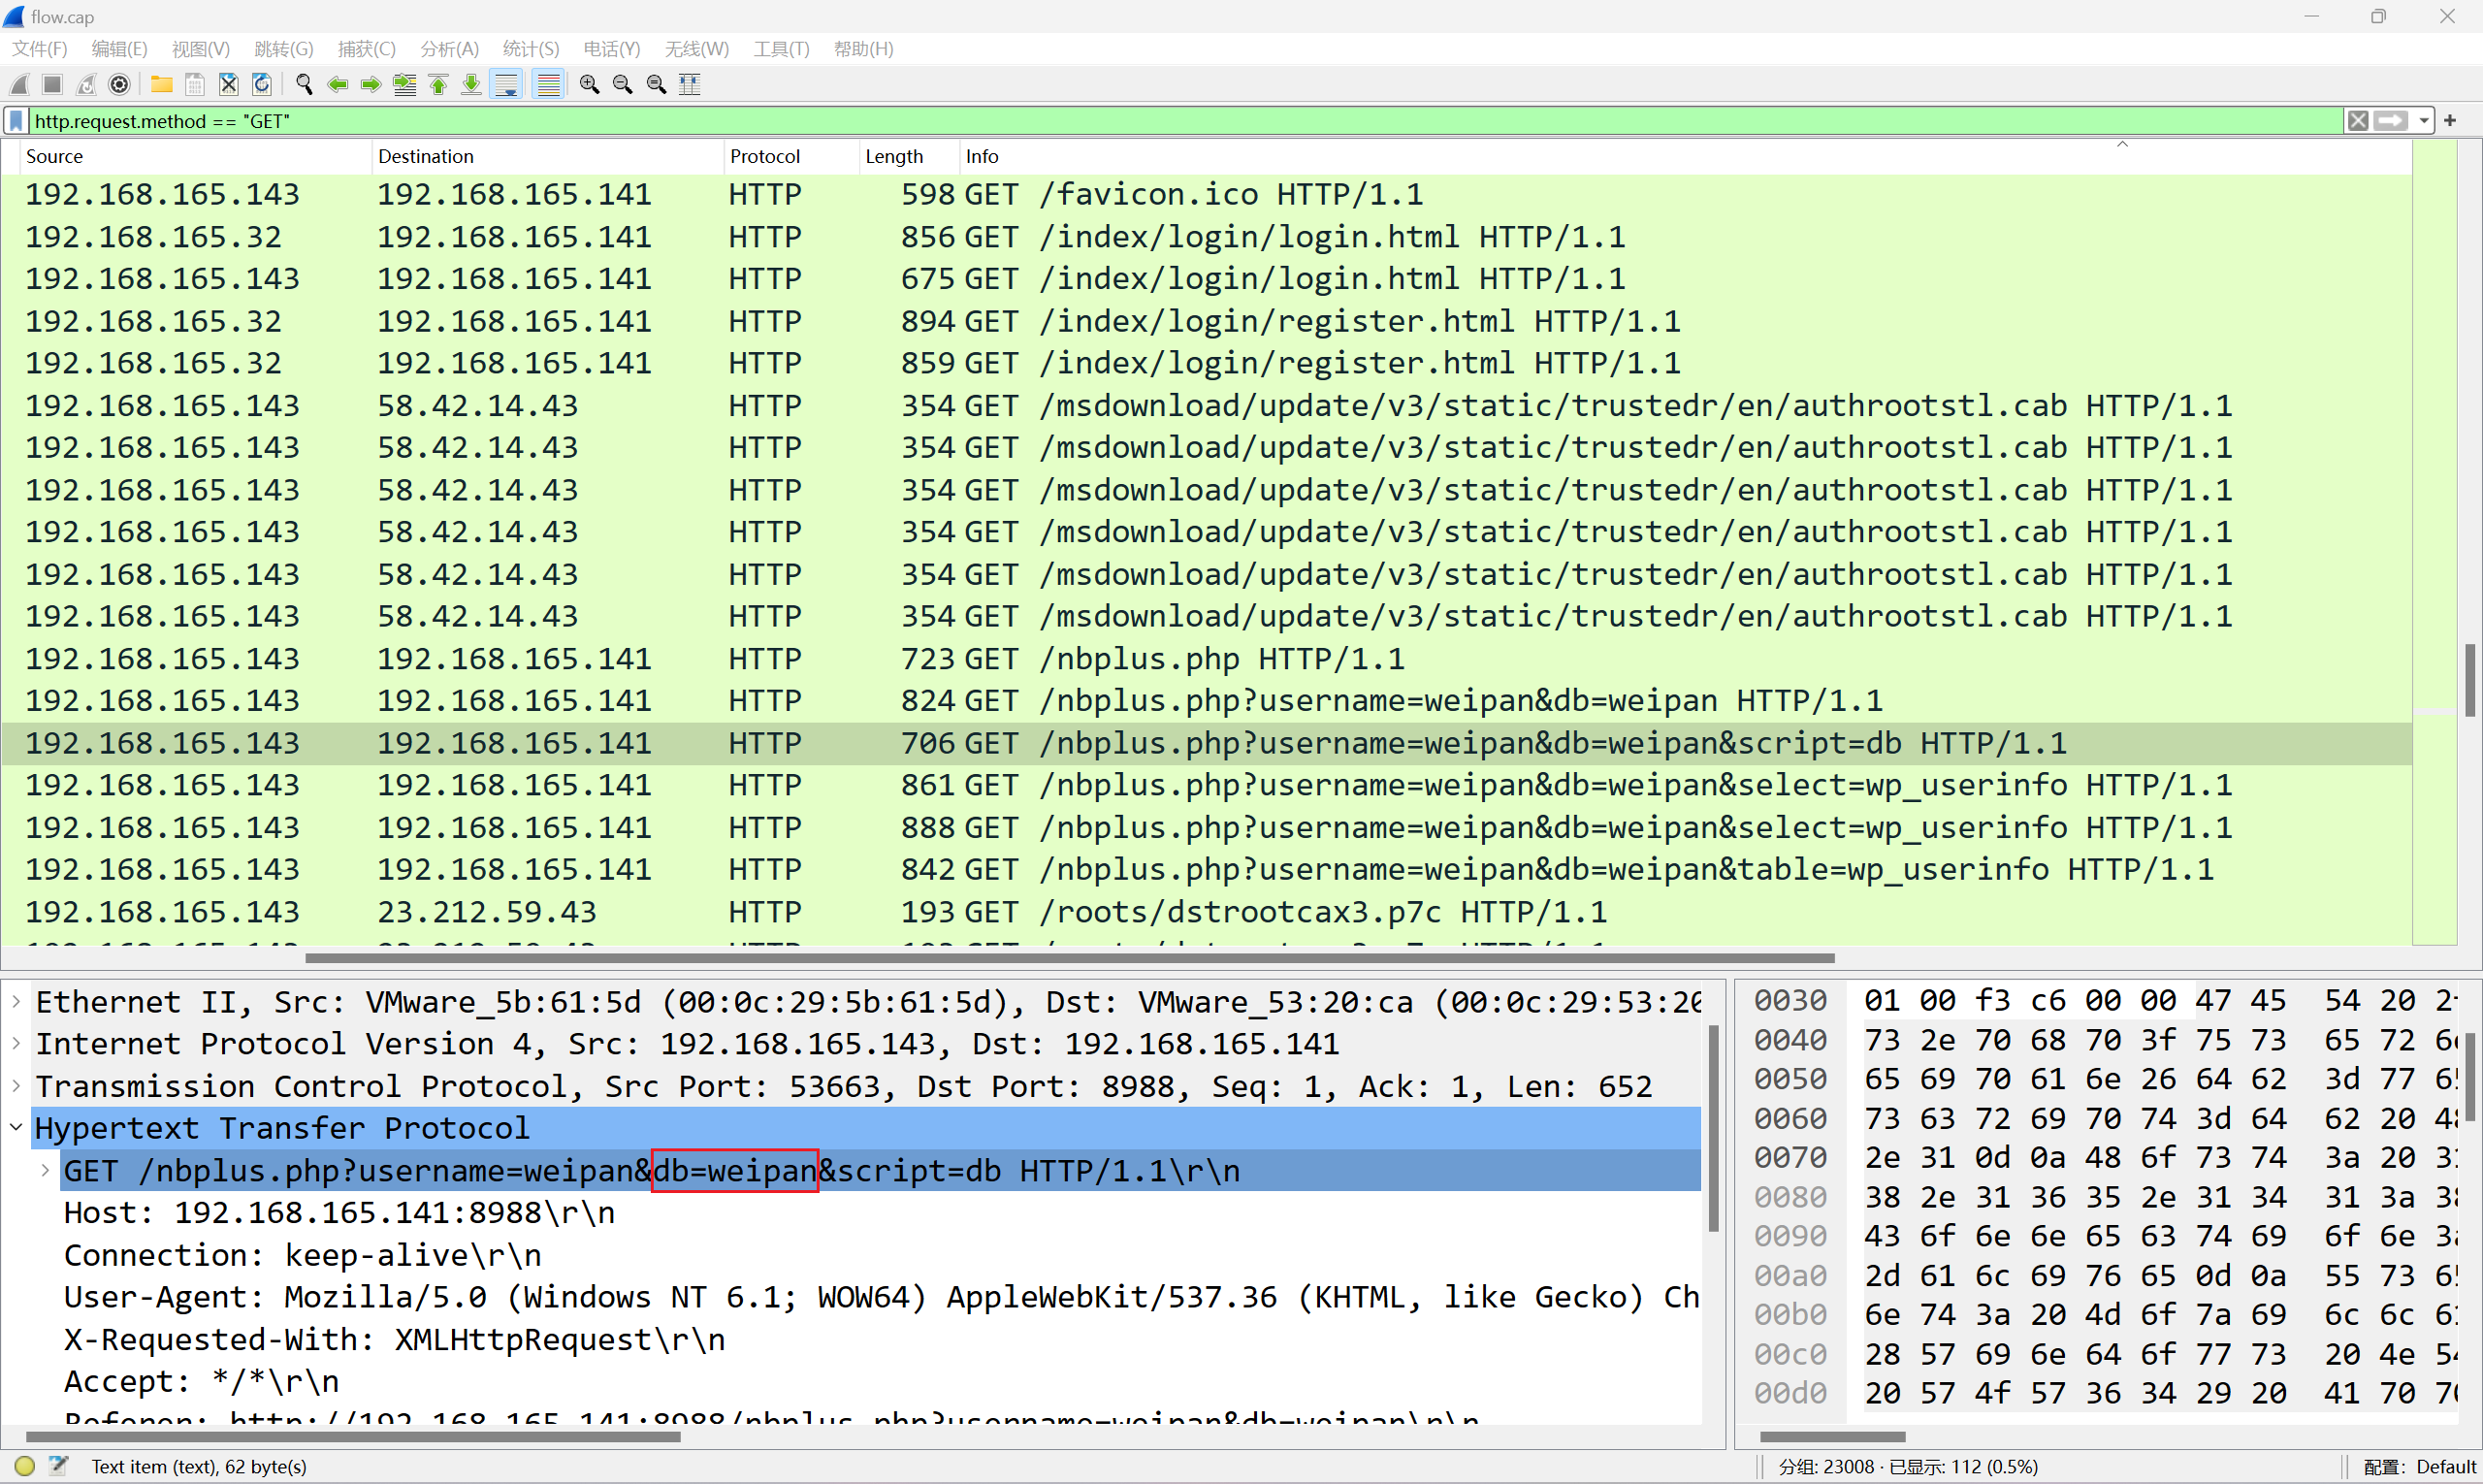2483x1484 pixels.
Task: Open the 工具(T) menu
Action: click(781, 49)
